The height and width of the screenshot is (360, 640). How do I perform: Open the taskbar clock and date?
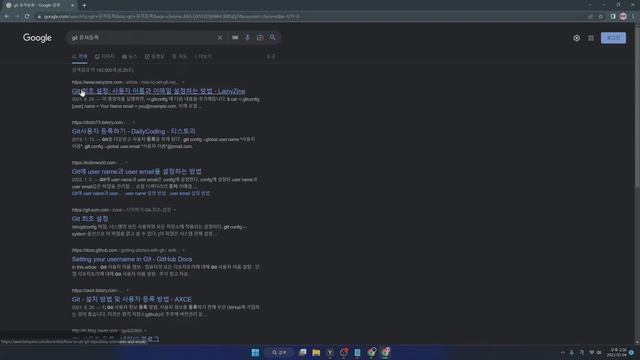pos(616,352)
